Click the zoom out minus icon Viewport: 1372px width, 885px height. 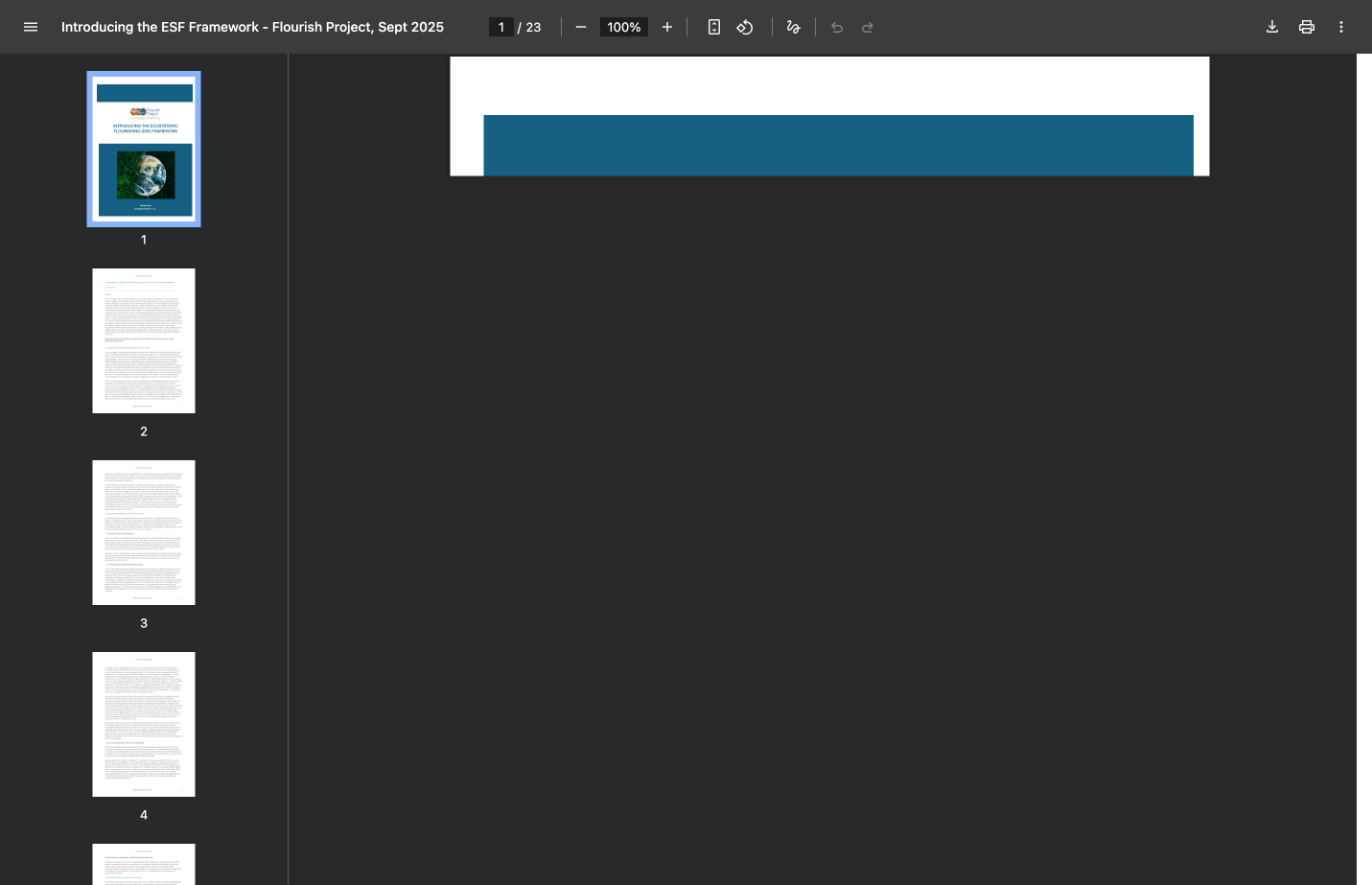click(581, 27)
